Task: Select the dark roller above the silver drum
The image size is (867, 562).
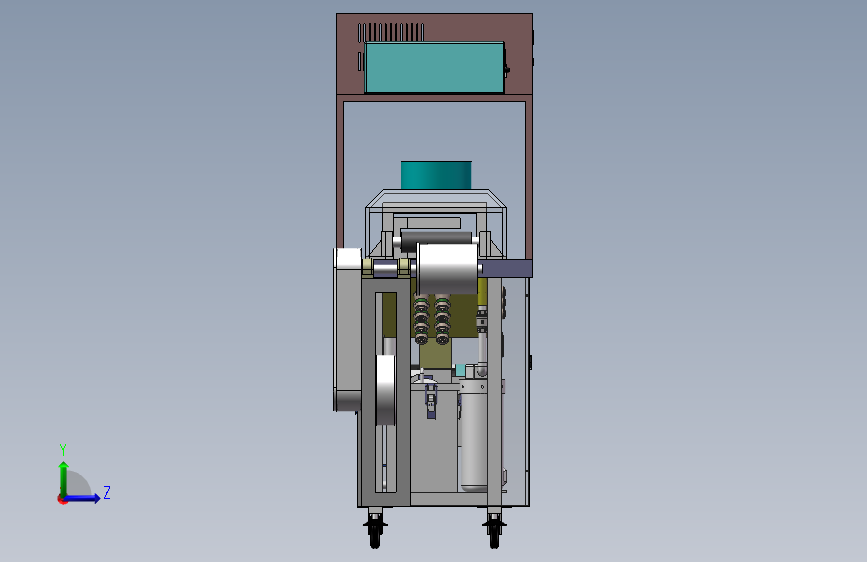Action: pyautogui.click(x=436, y=240)
